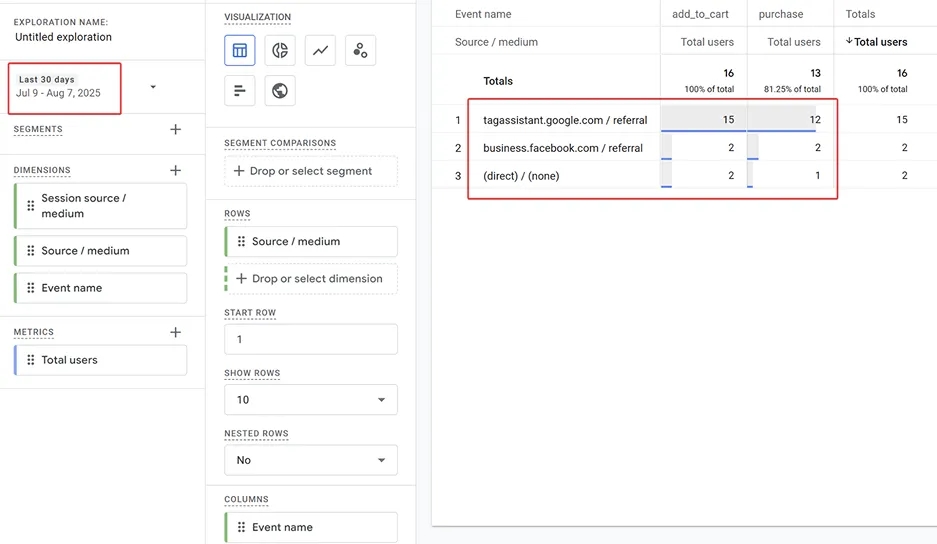Click the sort arrow on Totals Total users

pyautogui.click(x=849, y=41)
